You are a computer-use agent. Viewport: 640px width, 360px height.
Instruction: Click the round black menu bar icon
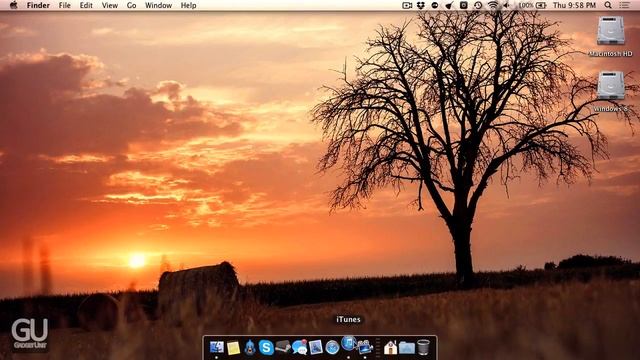(x=435, y=5)
